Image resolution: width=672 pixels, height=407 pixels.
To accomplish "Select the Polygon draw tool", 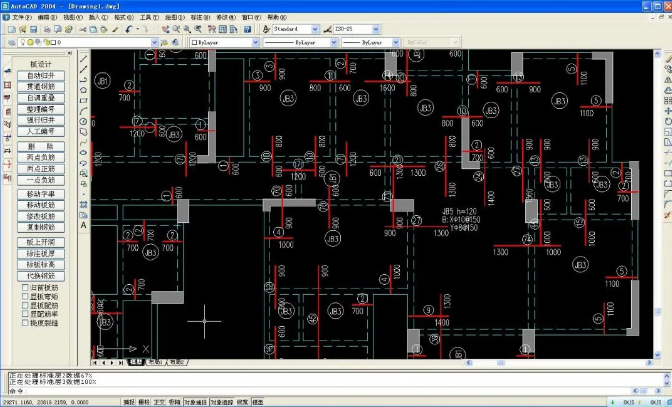I will (x=84, y=90).
